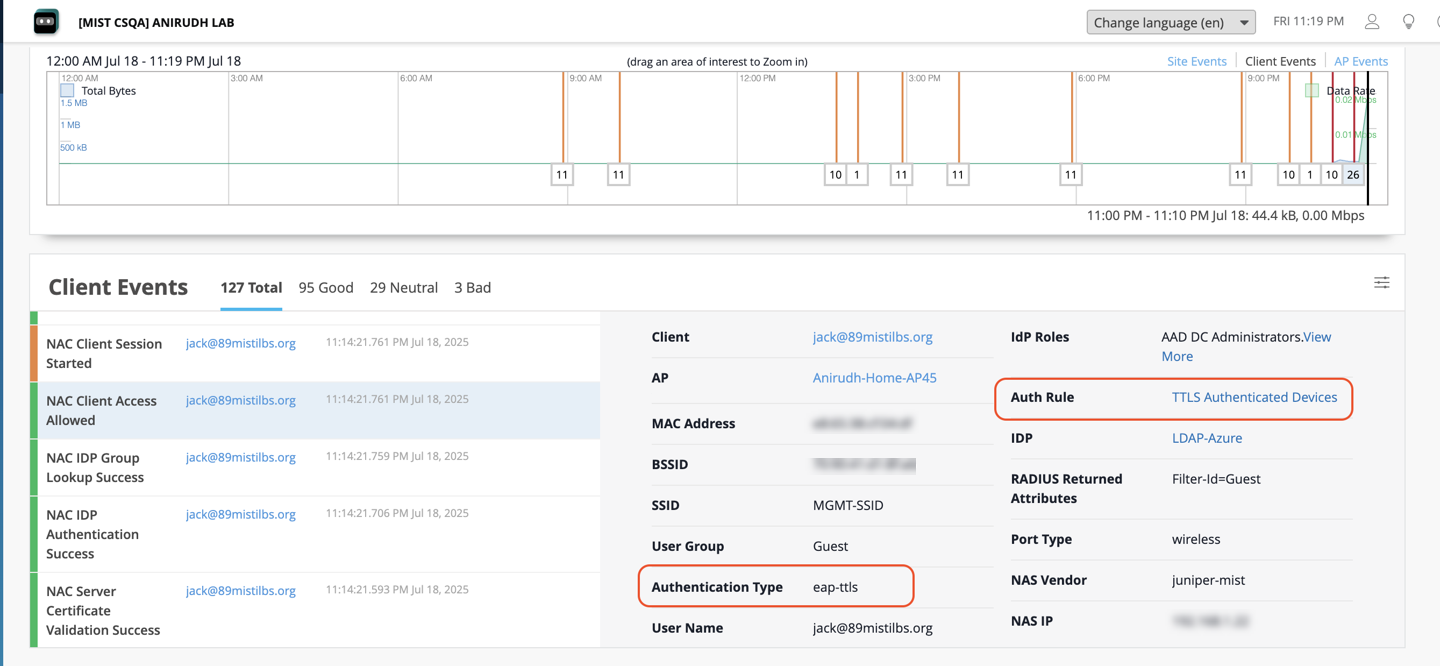Select the NAC Client Session Started event
Screen dimensions: 1440x666
click(x=104, y=353)
